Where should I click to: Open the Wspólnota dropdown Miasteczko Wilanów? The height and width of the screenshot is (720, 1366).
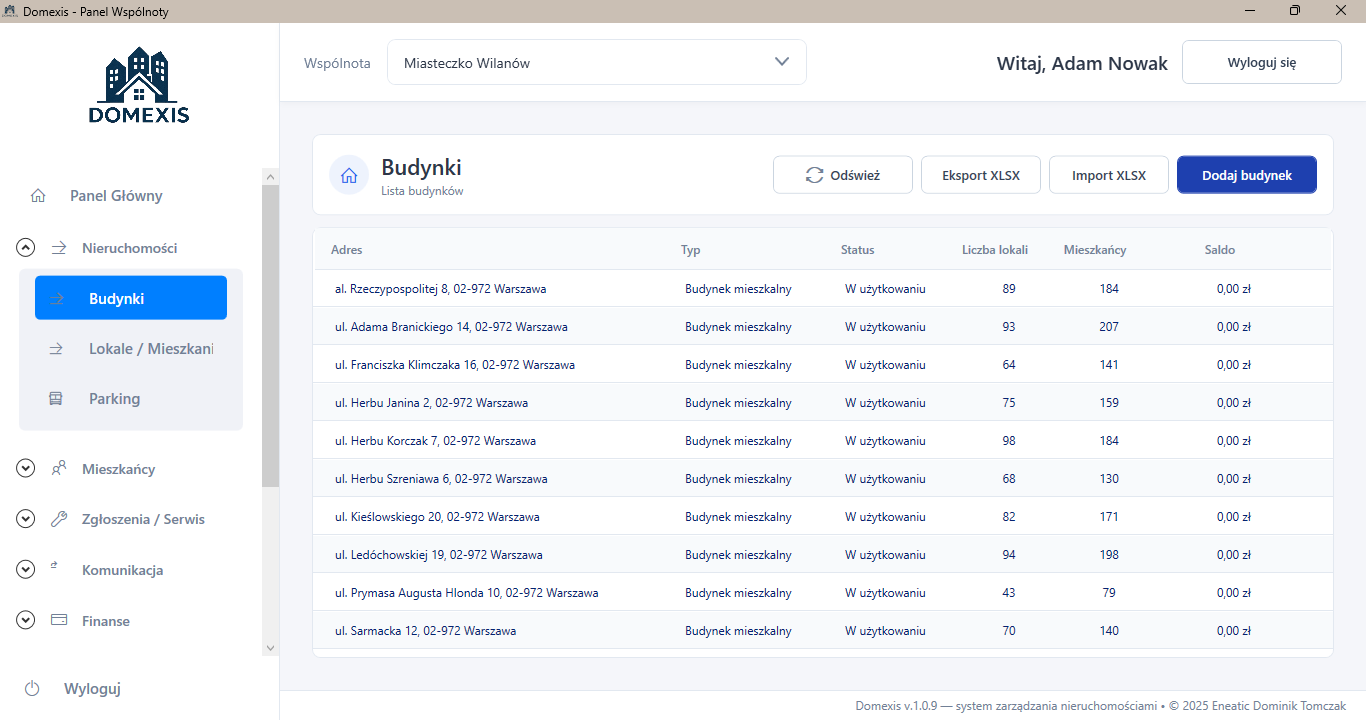click(x=596, y=63)
